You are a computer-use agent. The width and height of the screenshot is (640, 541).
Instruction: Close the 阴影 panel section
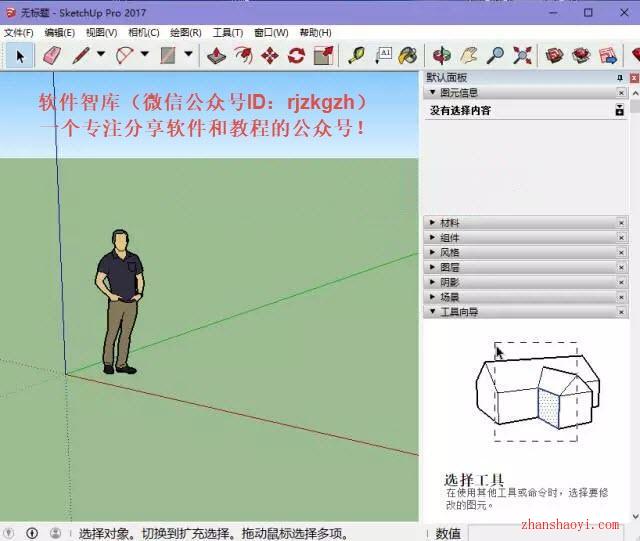tap(621, 282)
